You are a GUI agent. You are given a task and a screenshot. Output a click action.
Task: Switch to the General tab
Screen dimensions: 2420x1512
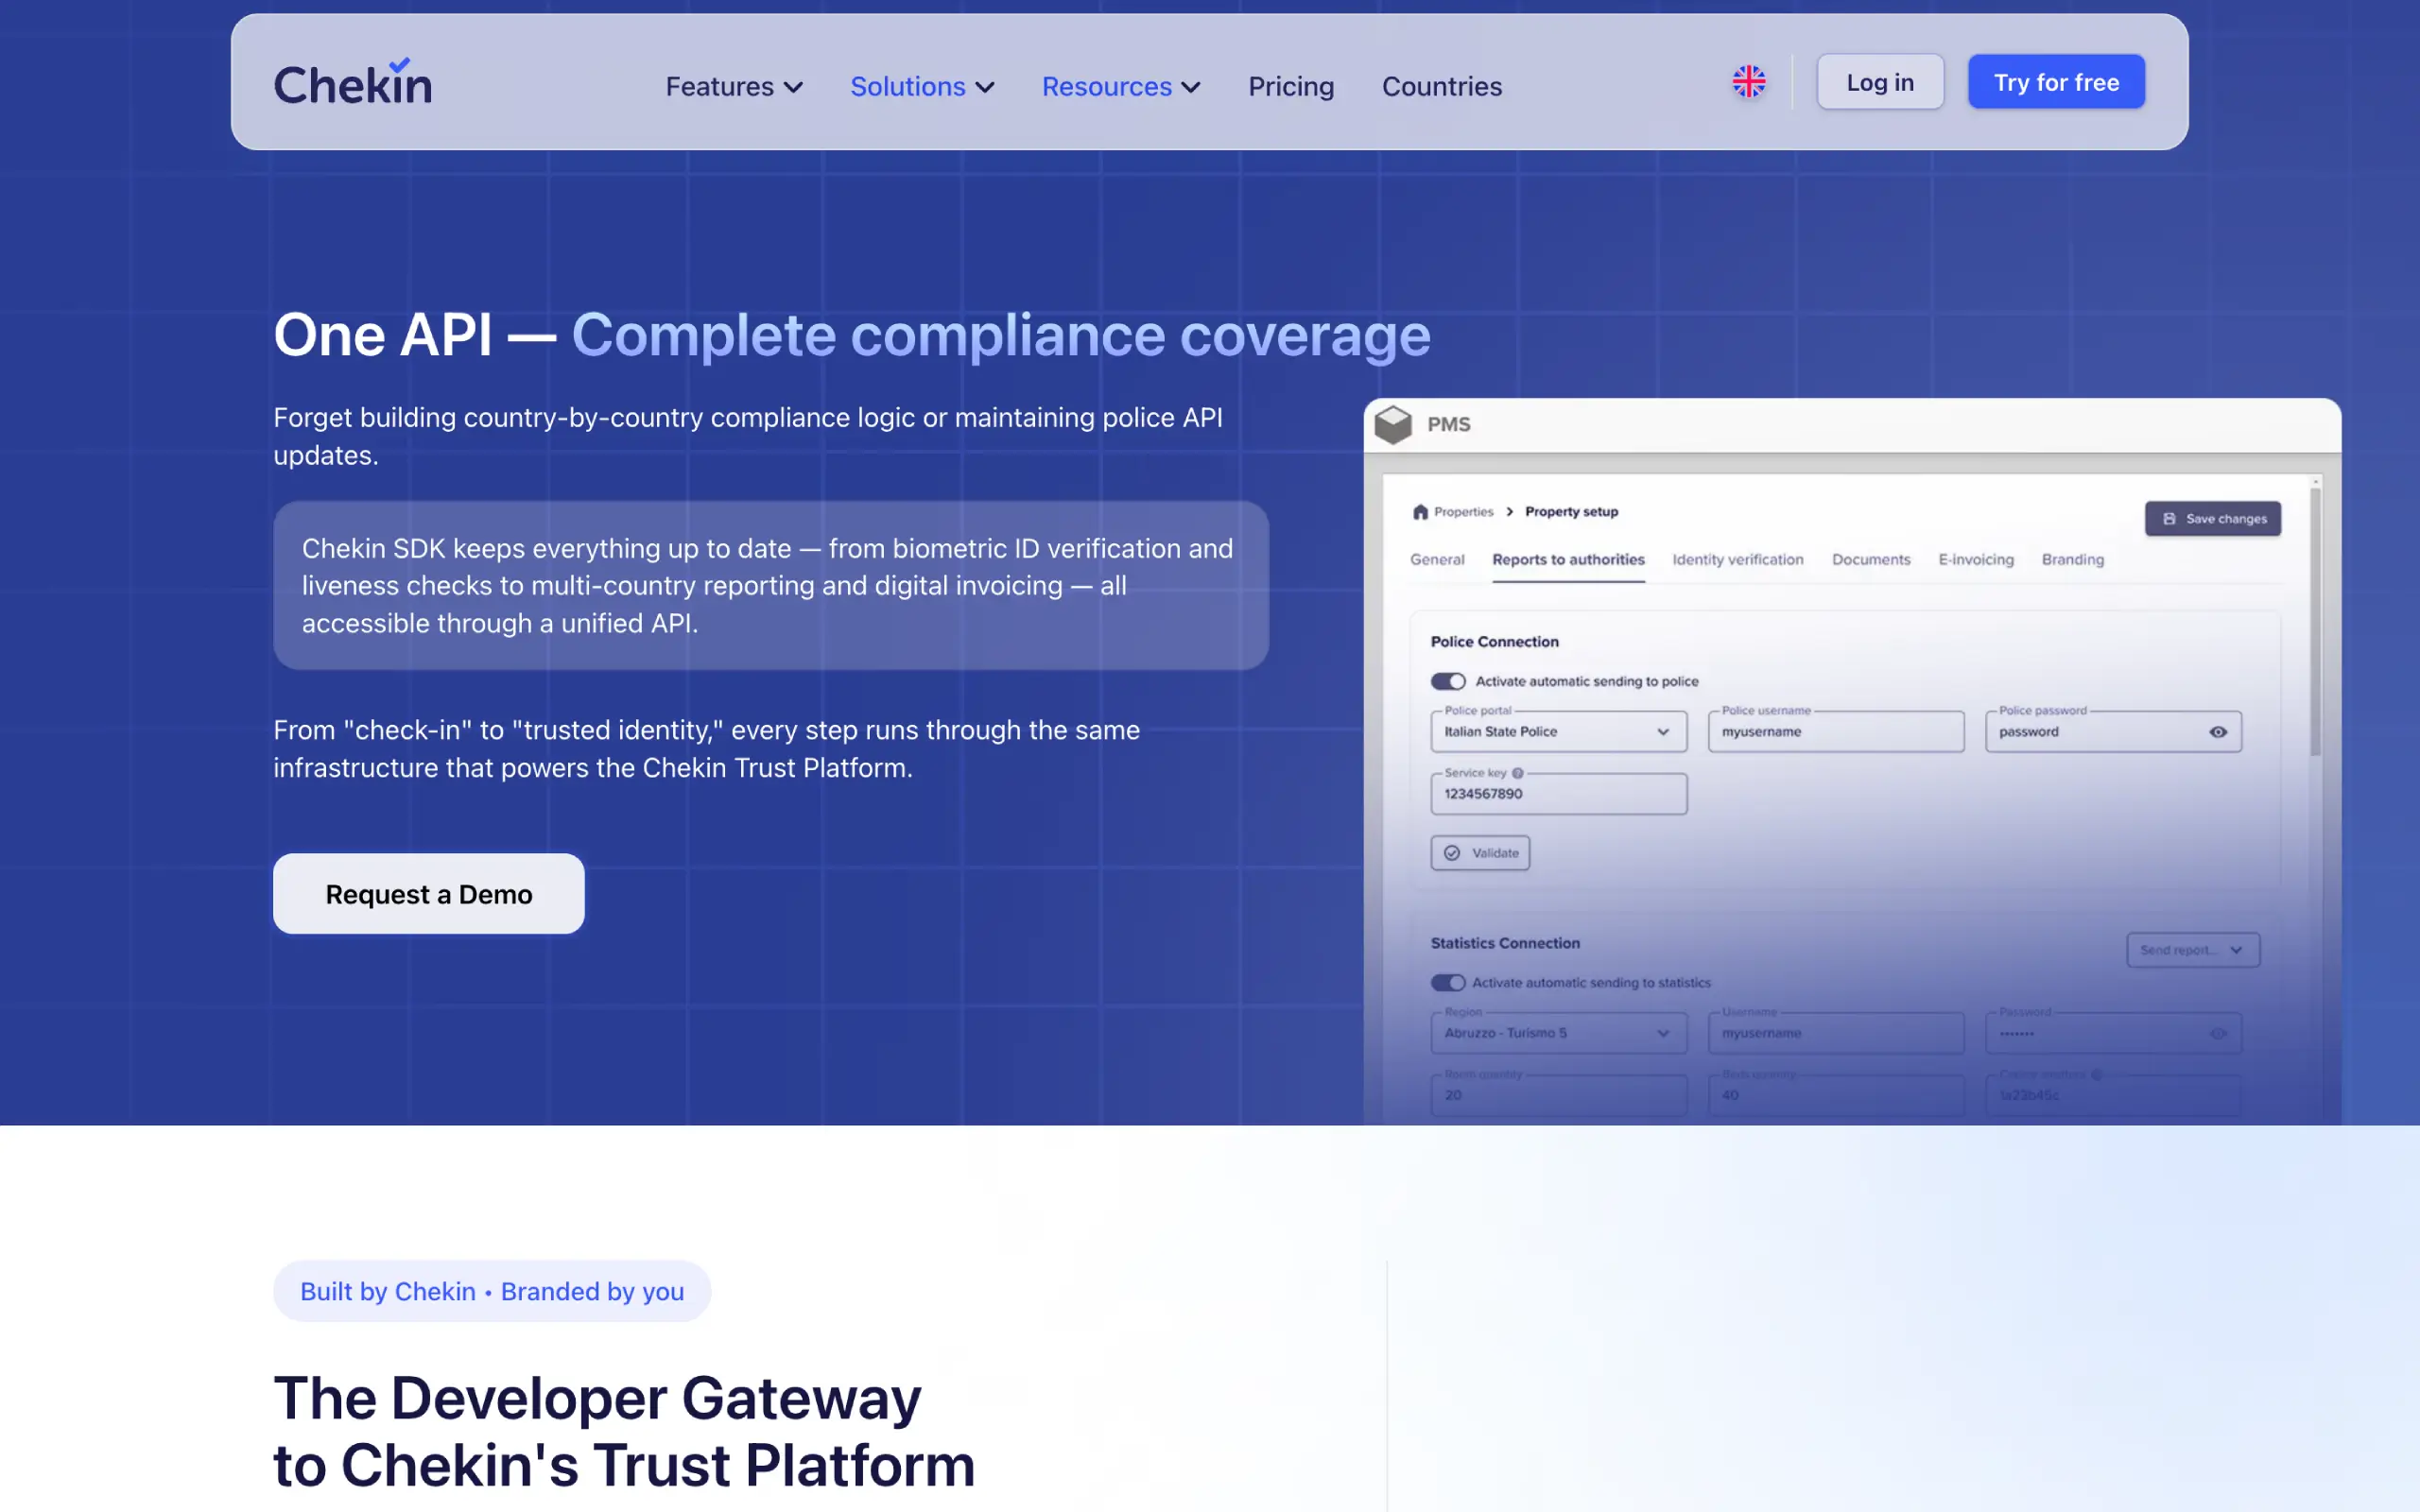point(1437,560)
